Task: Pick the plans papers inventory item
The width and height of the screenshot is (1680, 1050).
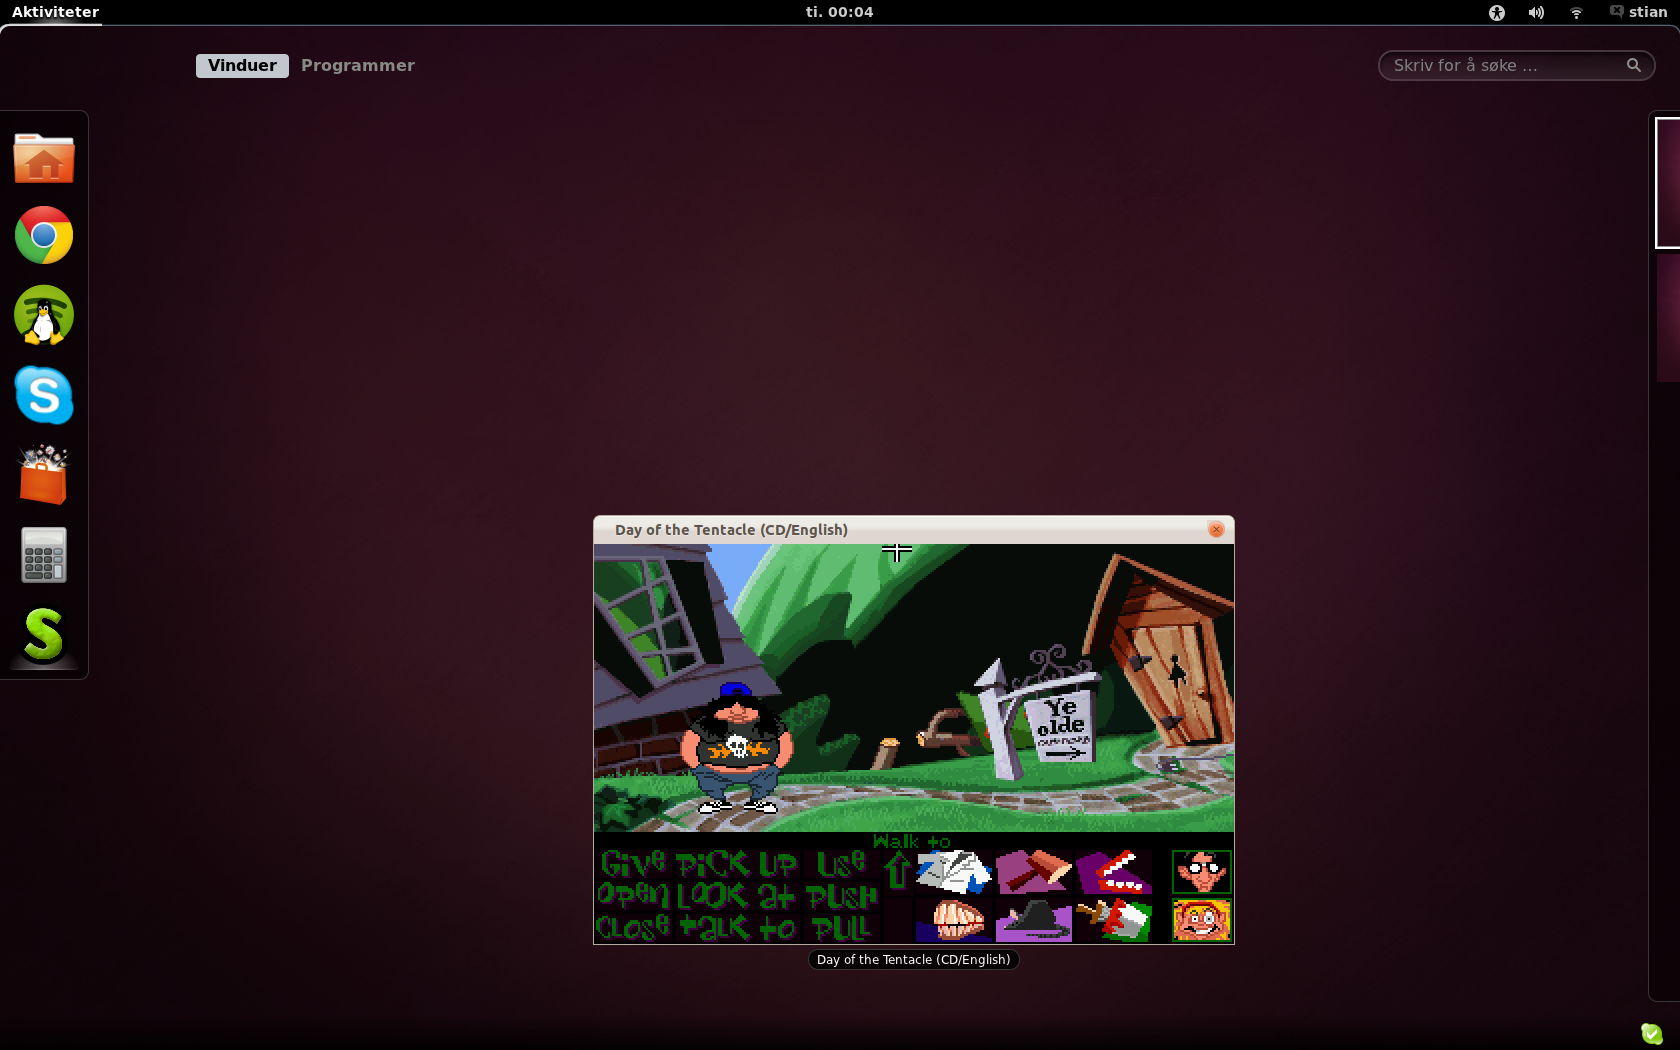Action: point(954,872)
